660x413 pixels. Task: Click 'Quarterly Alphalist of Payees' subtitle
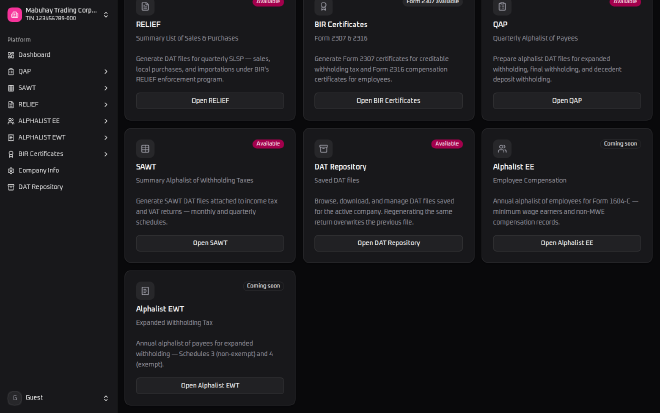535,38
